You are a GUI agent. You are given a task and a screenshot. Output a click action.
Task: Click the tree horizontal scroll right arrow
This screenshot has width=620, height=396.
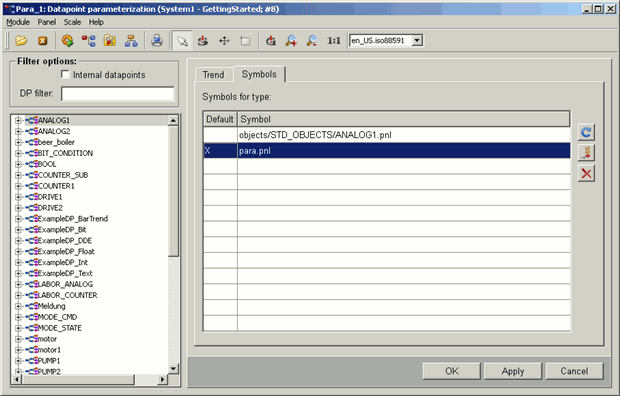(162, 379)
